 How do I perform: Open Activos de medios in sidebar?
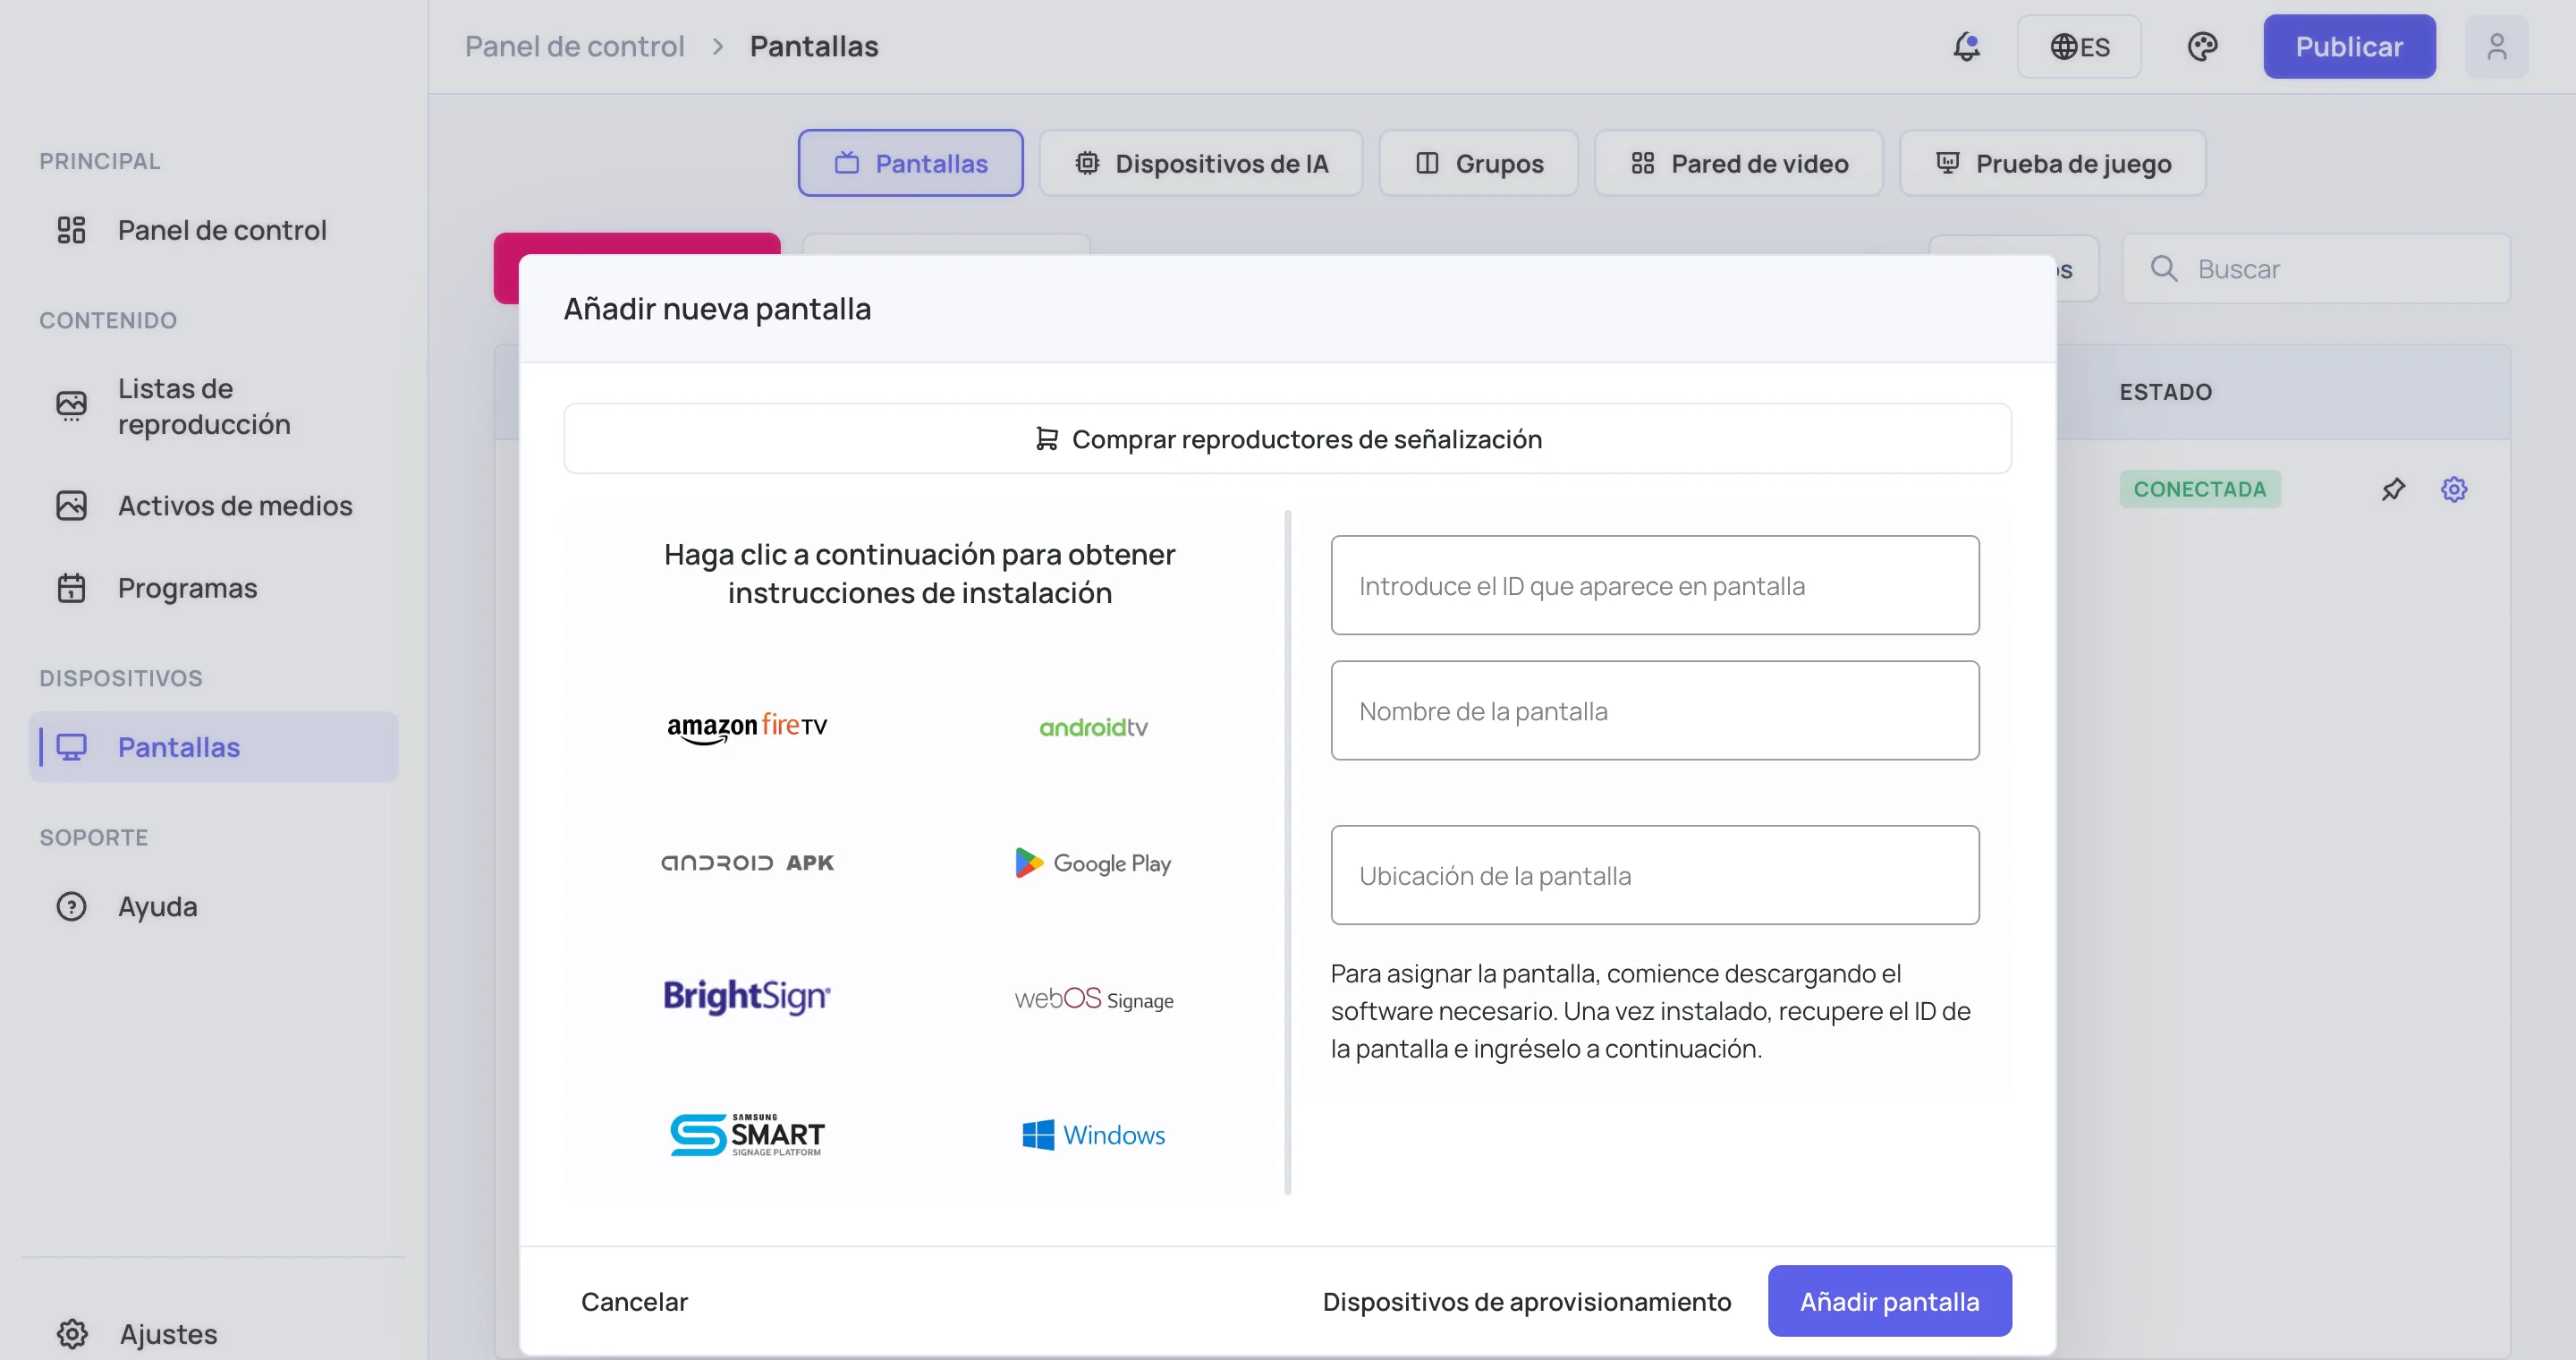coord(214,506)
